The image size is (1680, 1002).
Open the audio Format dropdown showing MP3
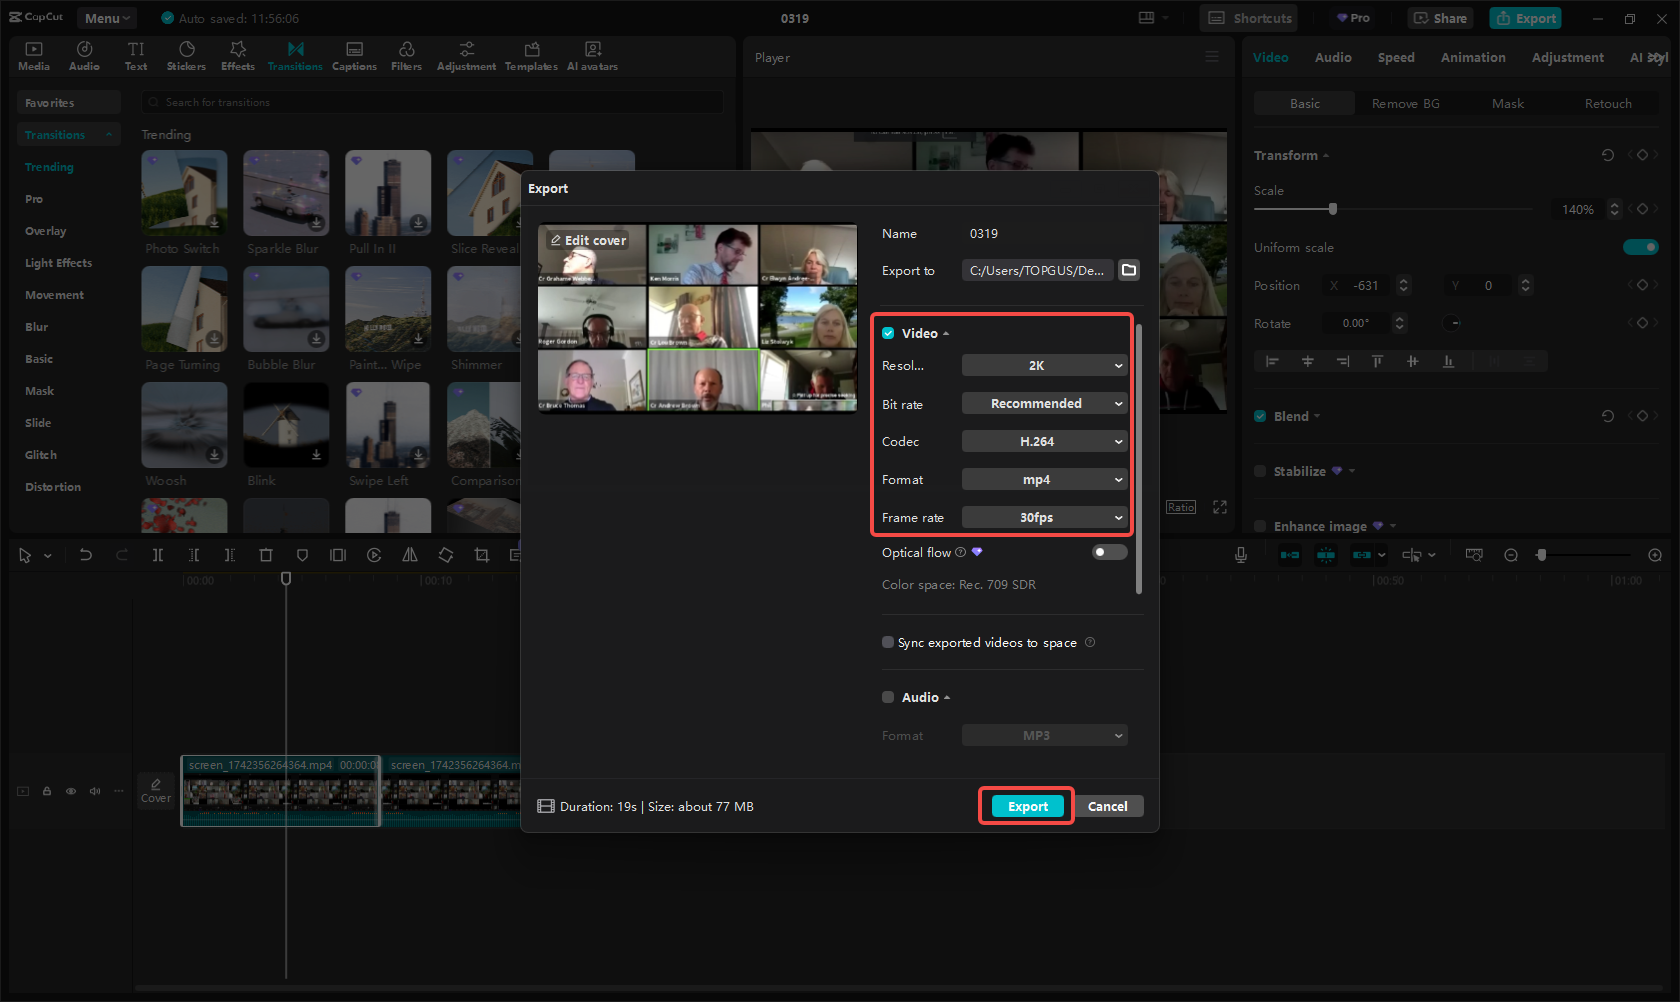click(x=1044, y=735)
